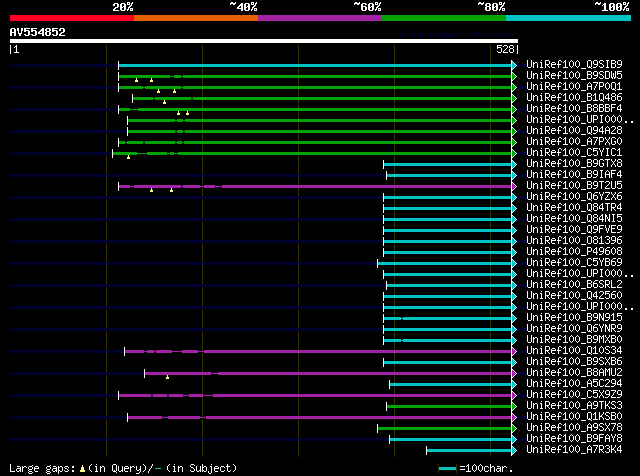Screen dimensions: 640x476
Task: Click the arrowhead ending the Q9SIB9 alignment
Action: [514, 65]
